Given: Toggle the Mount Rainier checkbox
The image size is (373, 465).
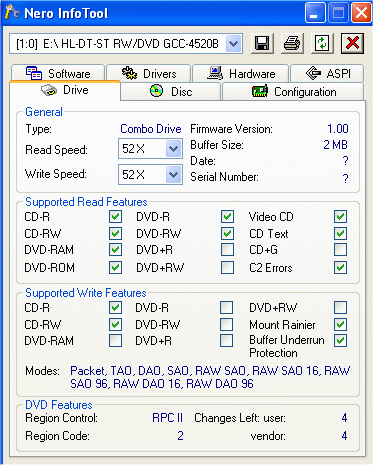Looking at the screenshot, I should pyautogui.click(x=340, y=324).
